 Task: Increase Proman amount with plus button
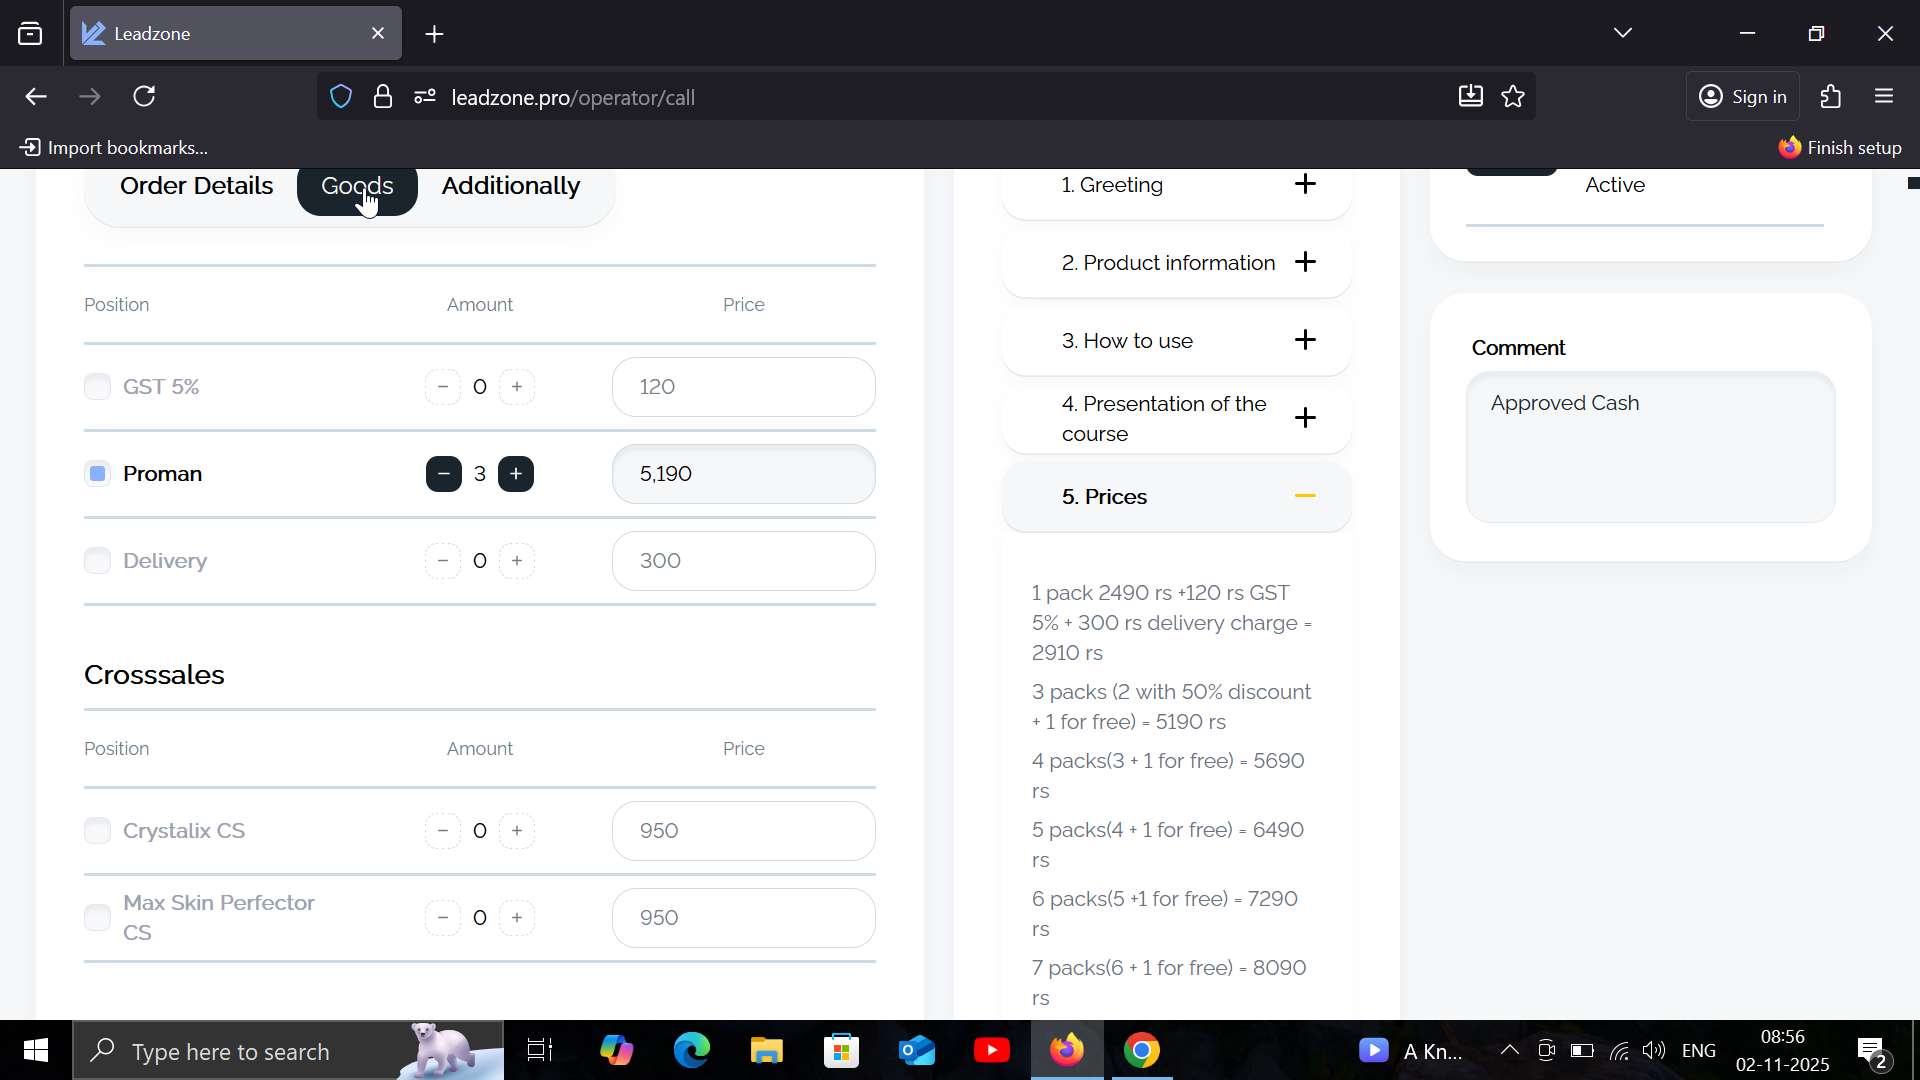[516, 474]
